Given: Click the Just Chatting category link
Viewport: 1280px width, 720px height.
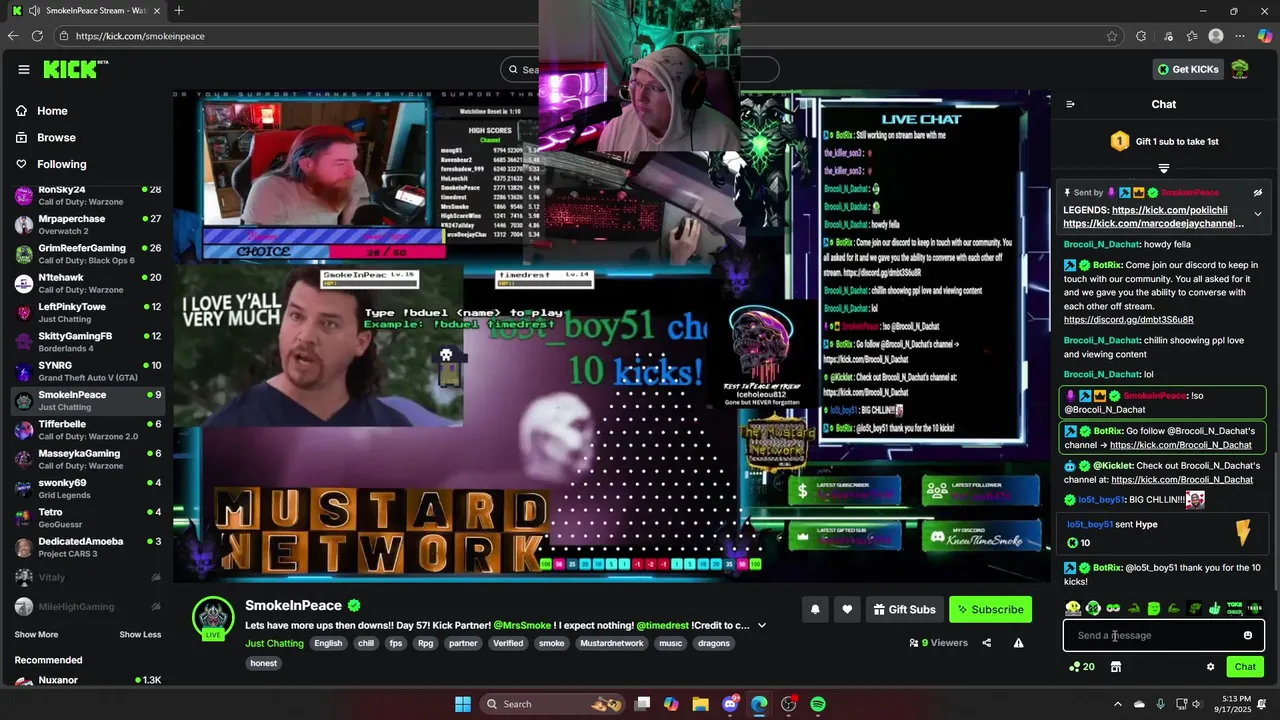Looking at the screenshot, I should [274, 643].
